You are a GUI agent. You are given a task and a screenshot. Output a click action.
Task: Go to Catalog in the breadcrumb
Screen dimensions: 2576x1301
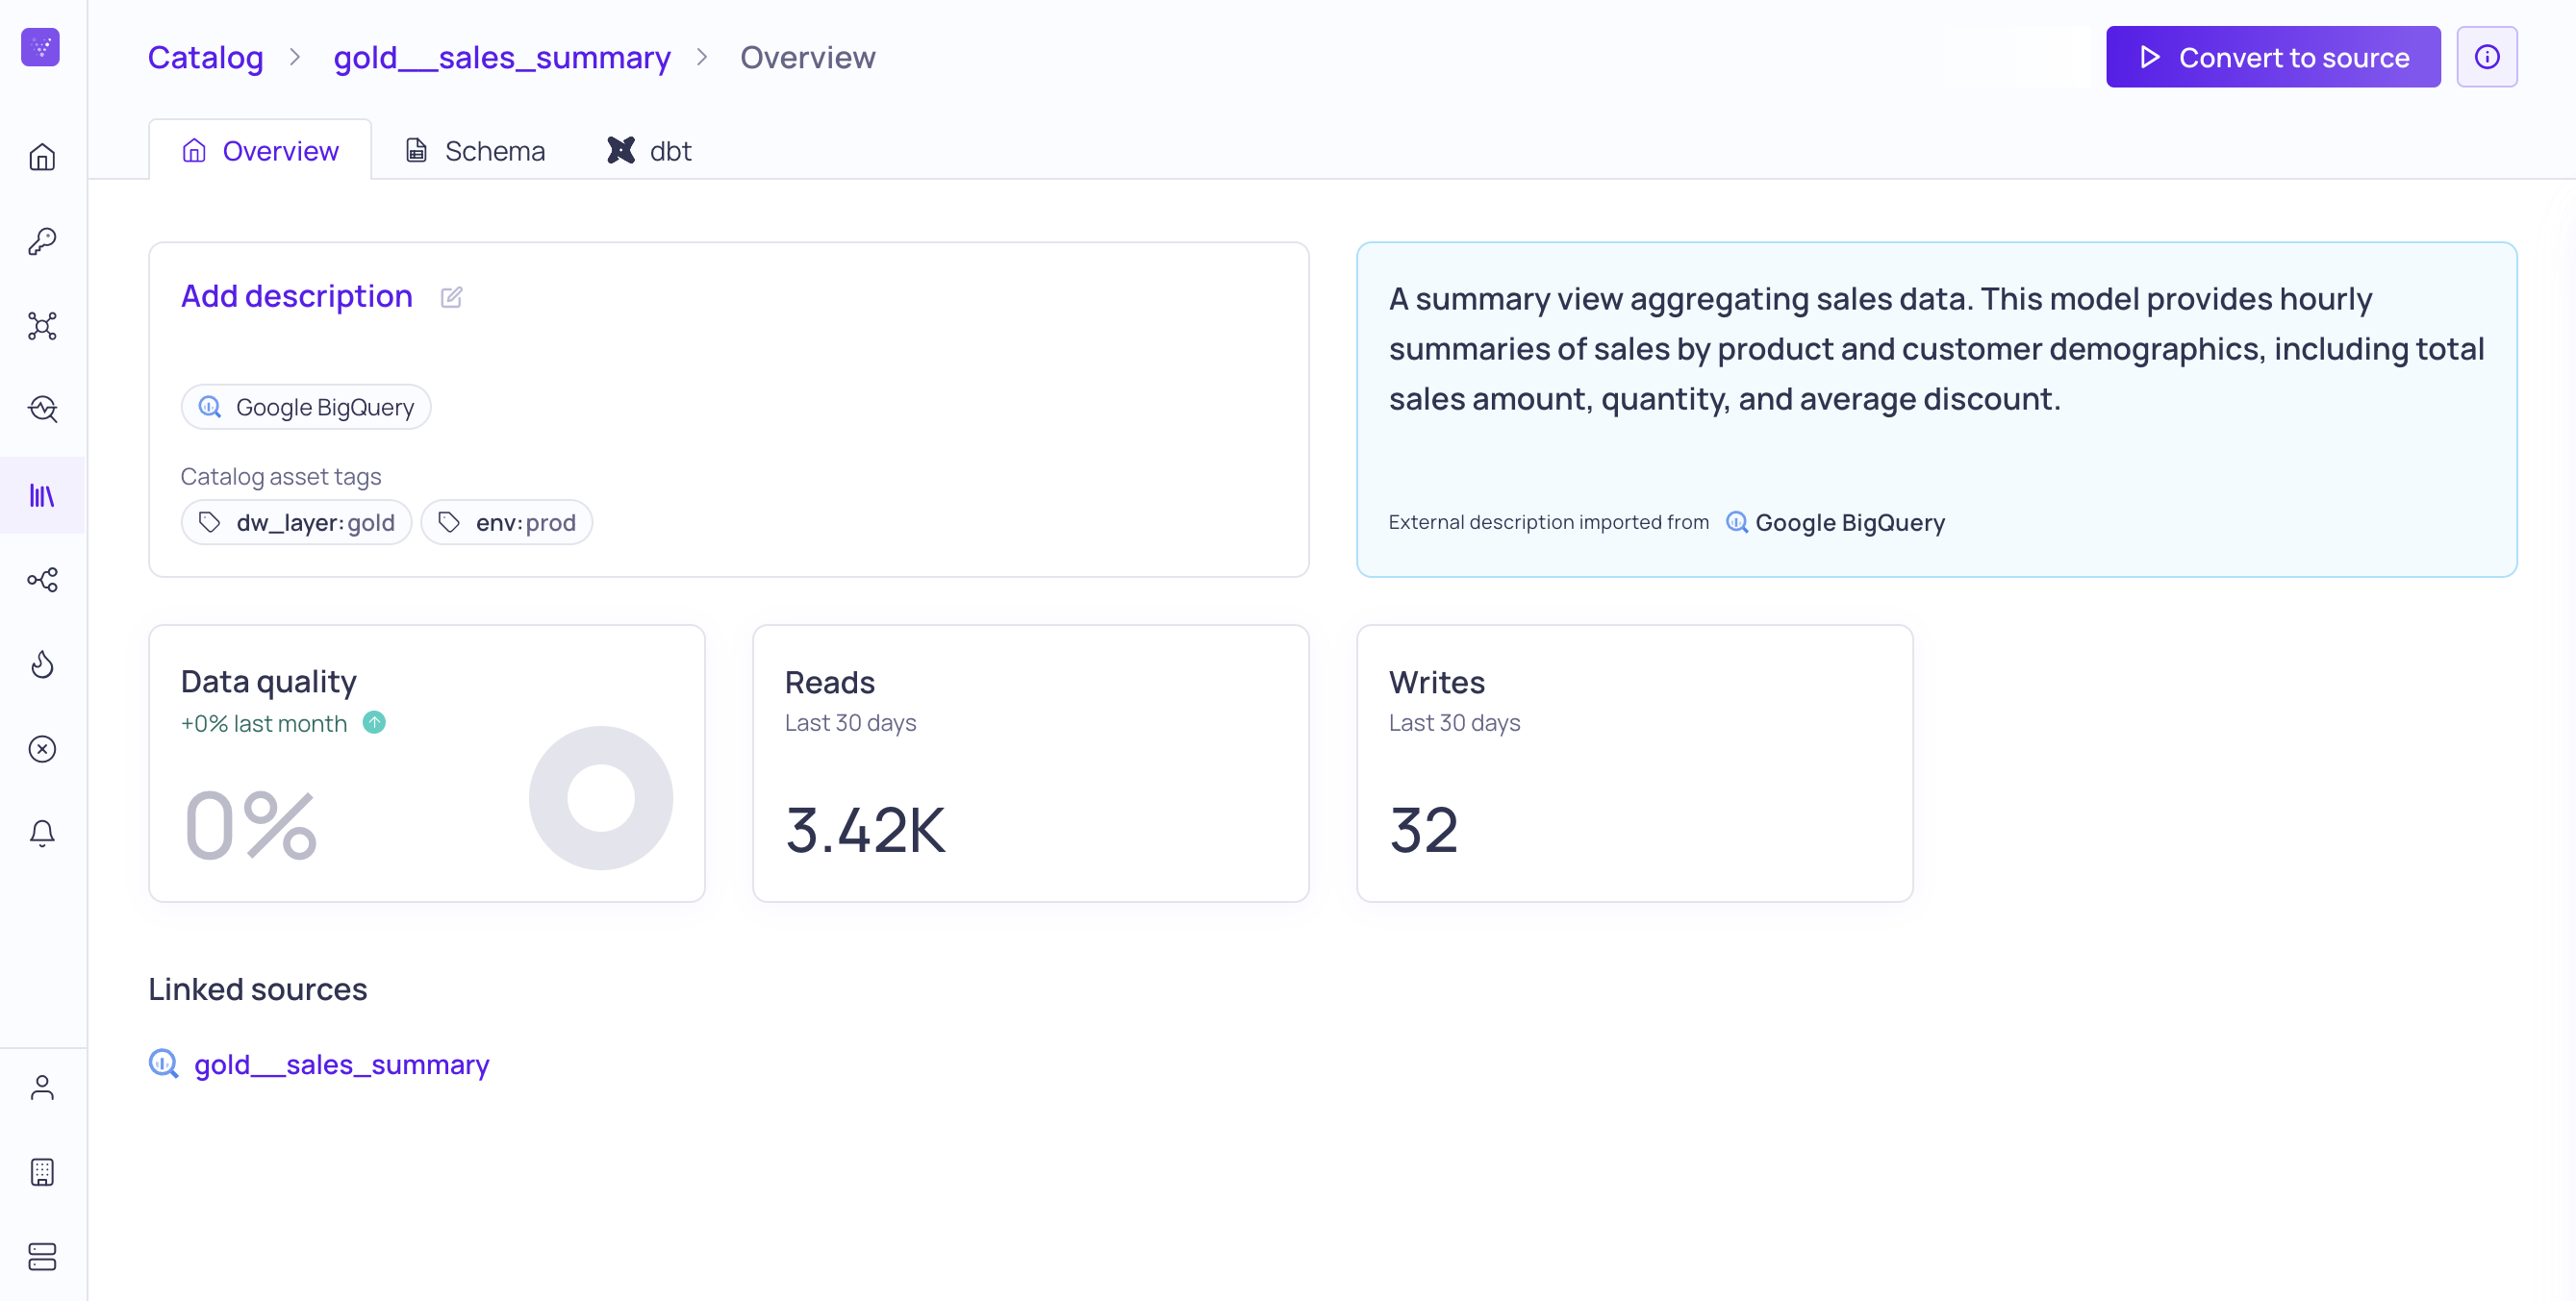pyautogui.click(x=205, y=57)
